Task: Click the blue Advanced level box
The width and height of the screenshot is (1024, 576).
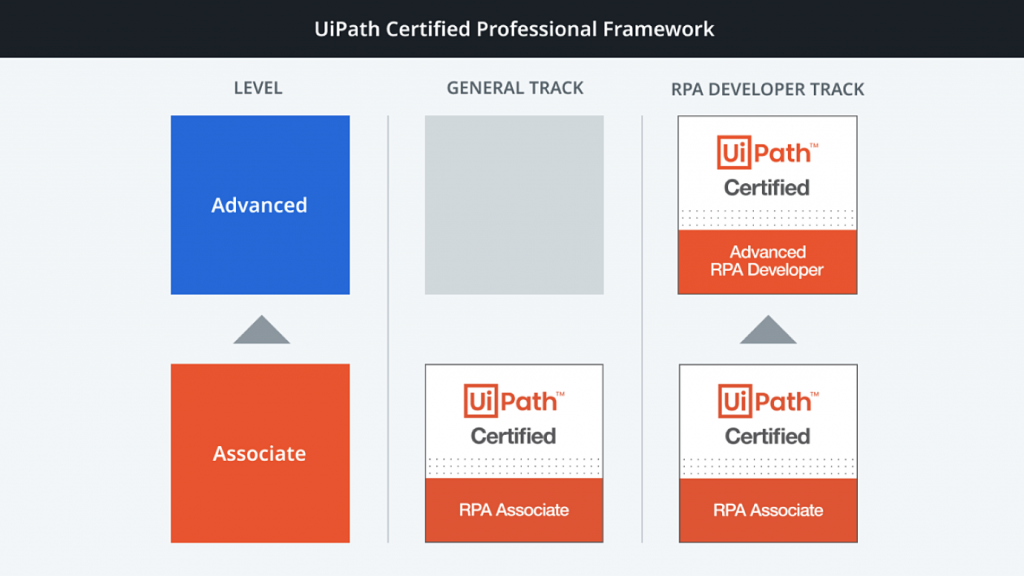Action: coord(260,205)
